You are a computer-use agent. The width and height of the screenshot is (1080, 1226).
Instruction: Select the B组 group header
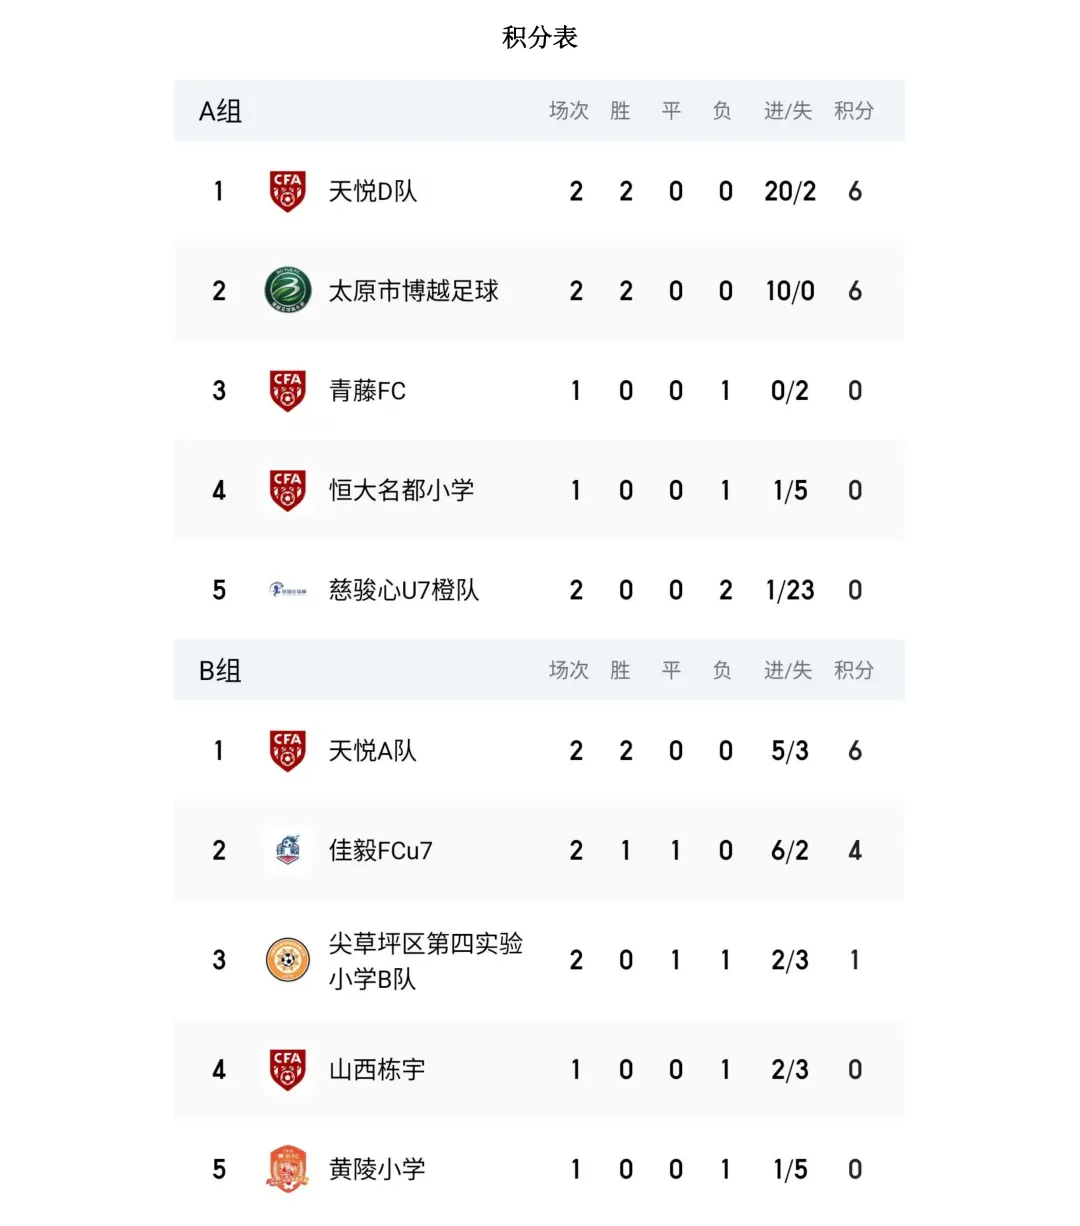click(220, 670)
